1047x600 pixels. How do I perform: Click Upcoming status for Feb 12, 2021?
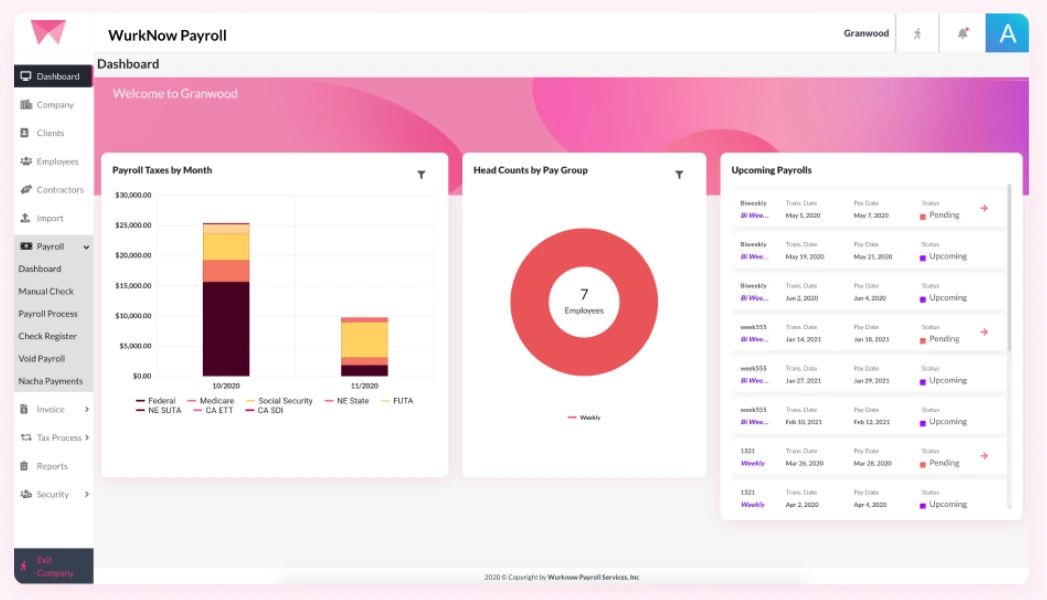944,422
